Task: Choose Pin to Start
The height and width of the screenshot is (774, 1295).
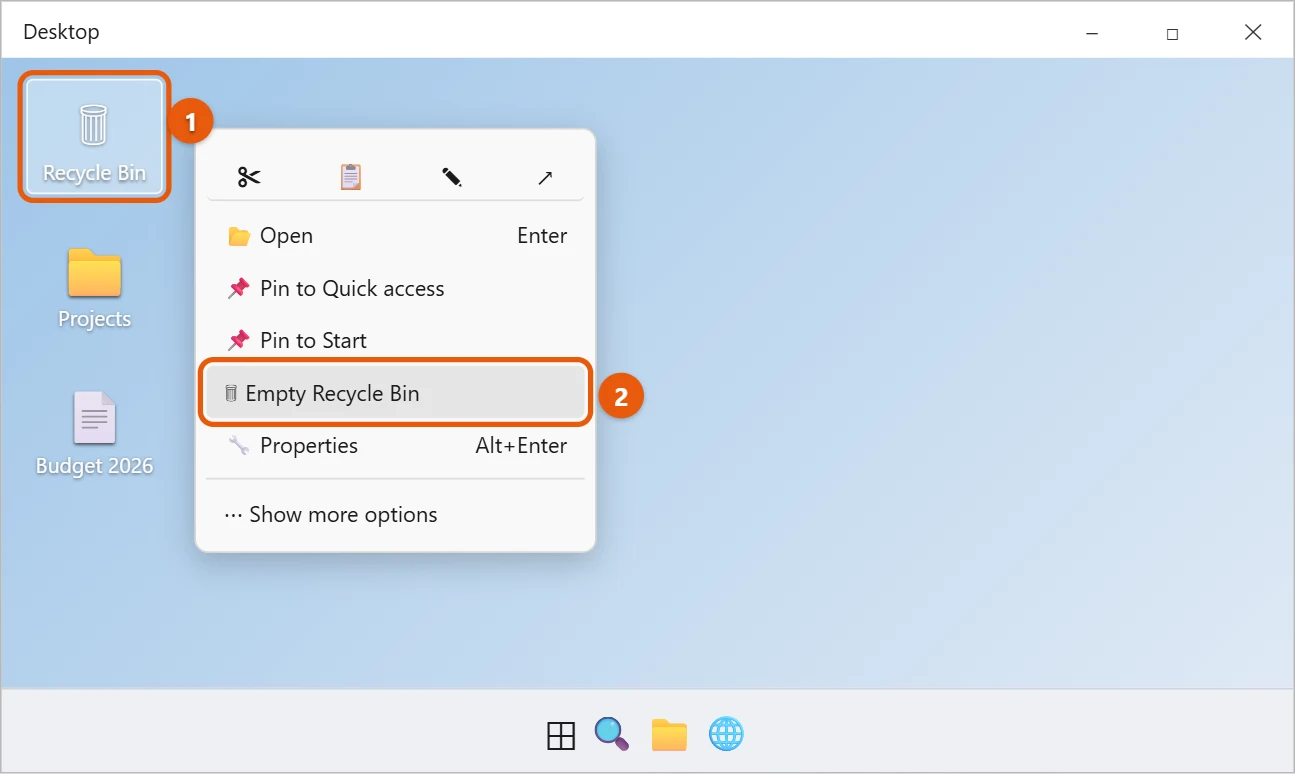Action: click(x=396, y=341)
